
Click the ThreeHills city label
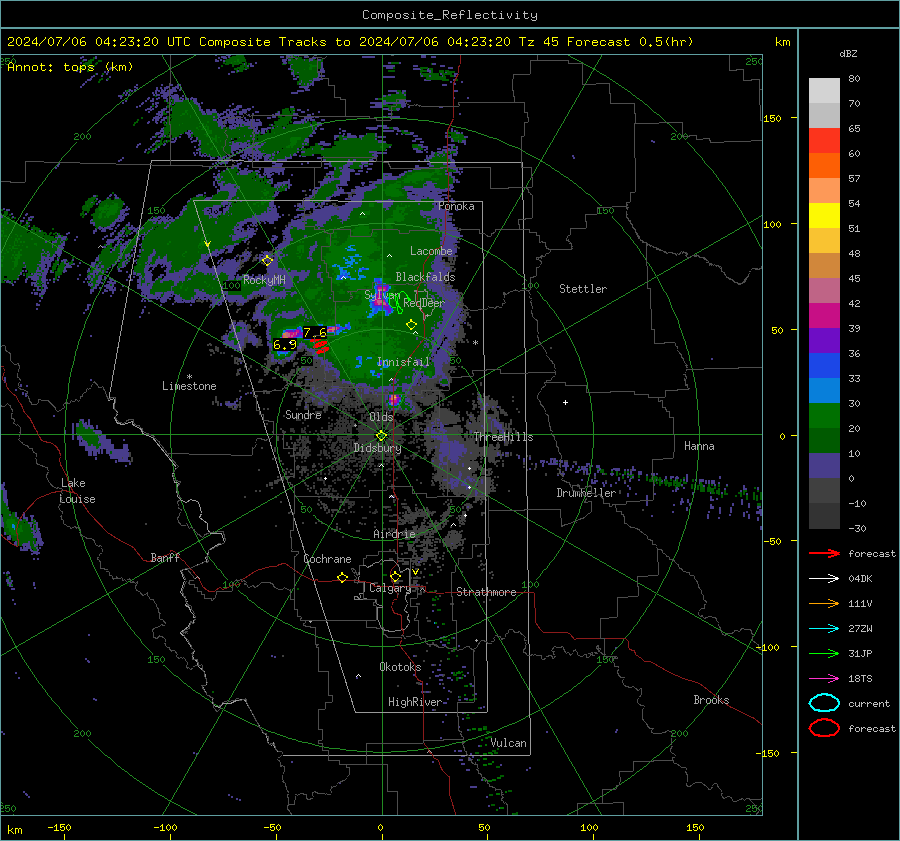pyautogui.click(x=503, y=437)
